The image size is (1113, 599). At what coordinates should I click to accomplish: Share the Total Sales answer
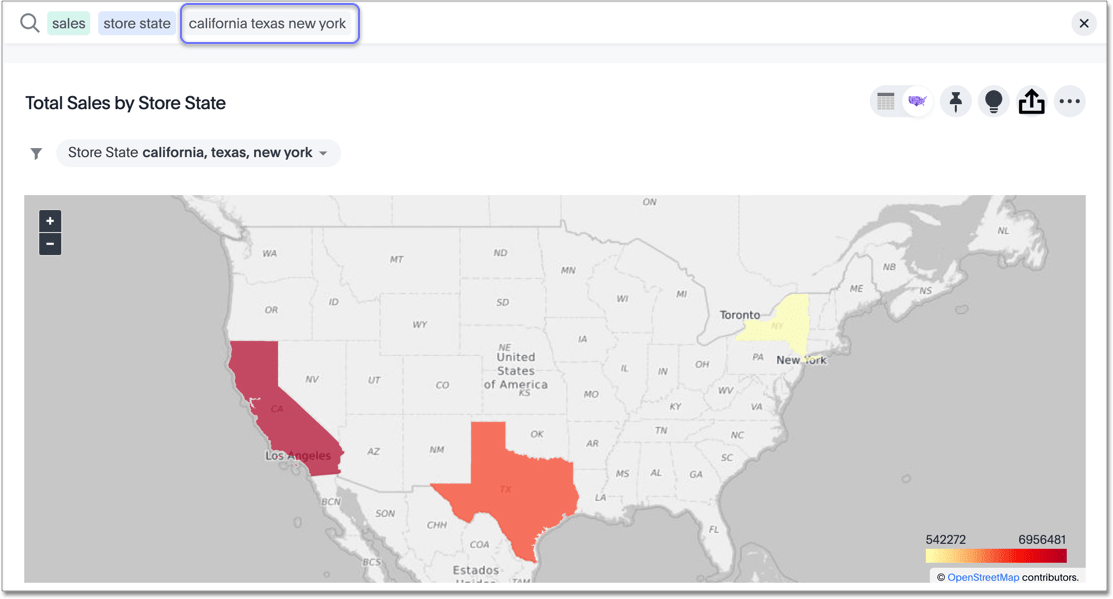click(x=1031, y=101)
